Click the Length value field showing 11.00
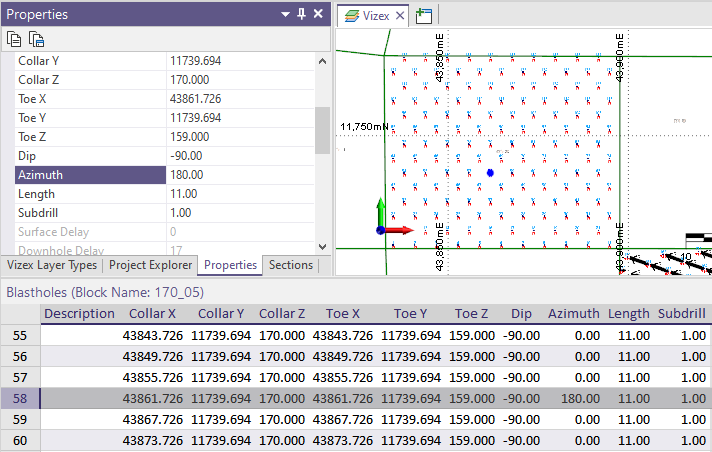712x452 pixels. point(240,194)
